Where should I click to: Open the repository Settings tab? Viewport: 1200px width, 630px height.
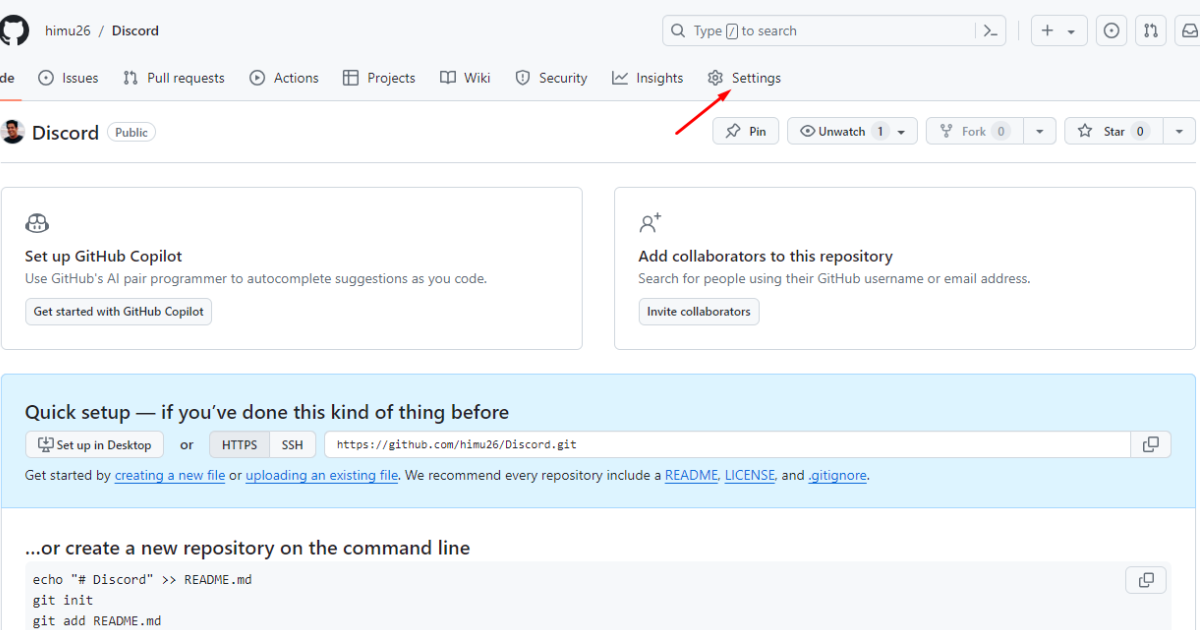744,78
